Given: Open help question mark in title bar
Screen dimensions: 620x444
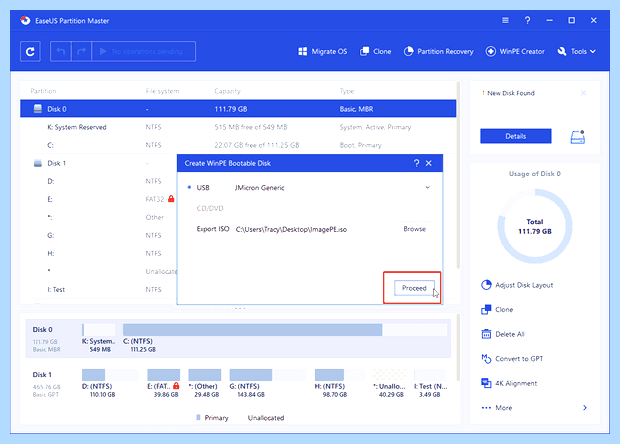Looking at the screenshot, I should point(527,20).
